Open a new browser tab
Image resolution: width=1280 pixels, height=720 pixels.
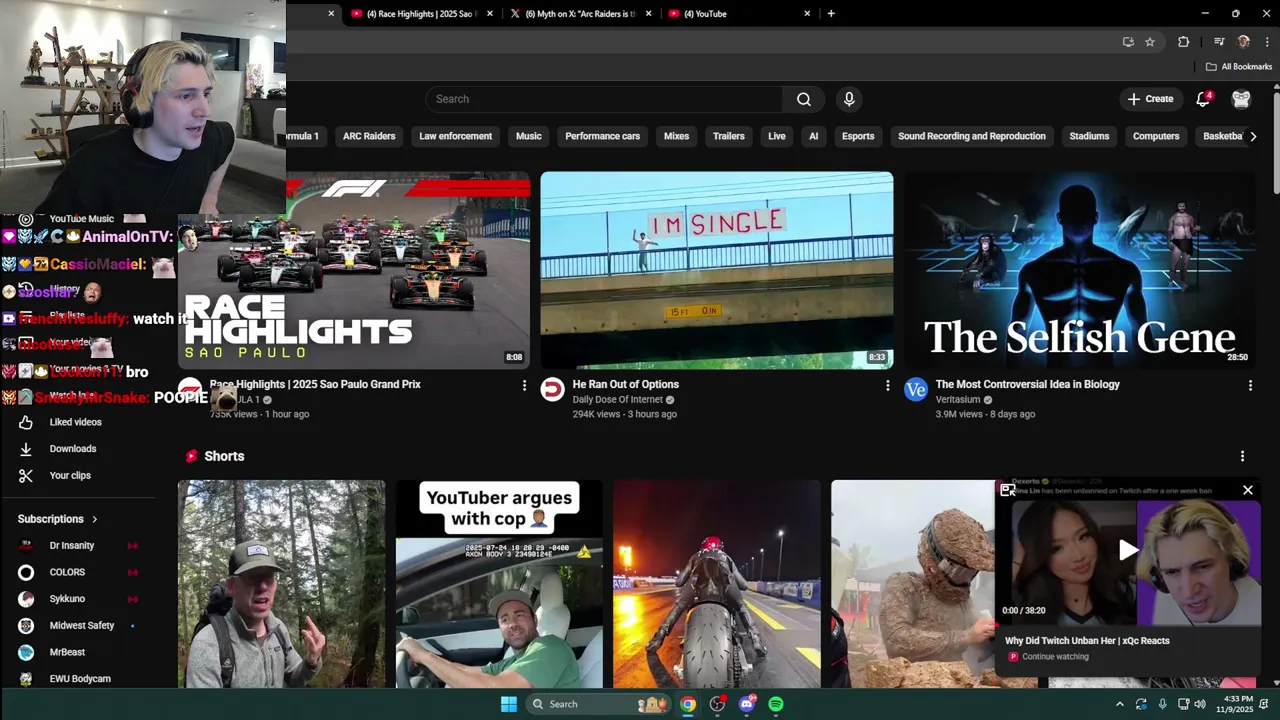click(x=831, y=14)
